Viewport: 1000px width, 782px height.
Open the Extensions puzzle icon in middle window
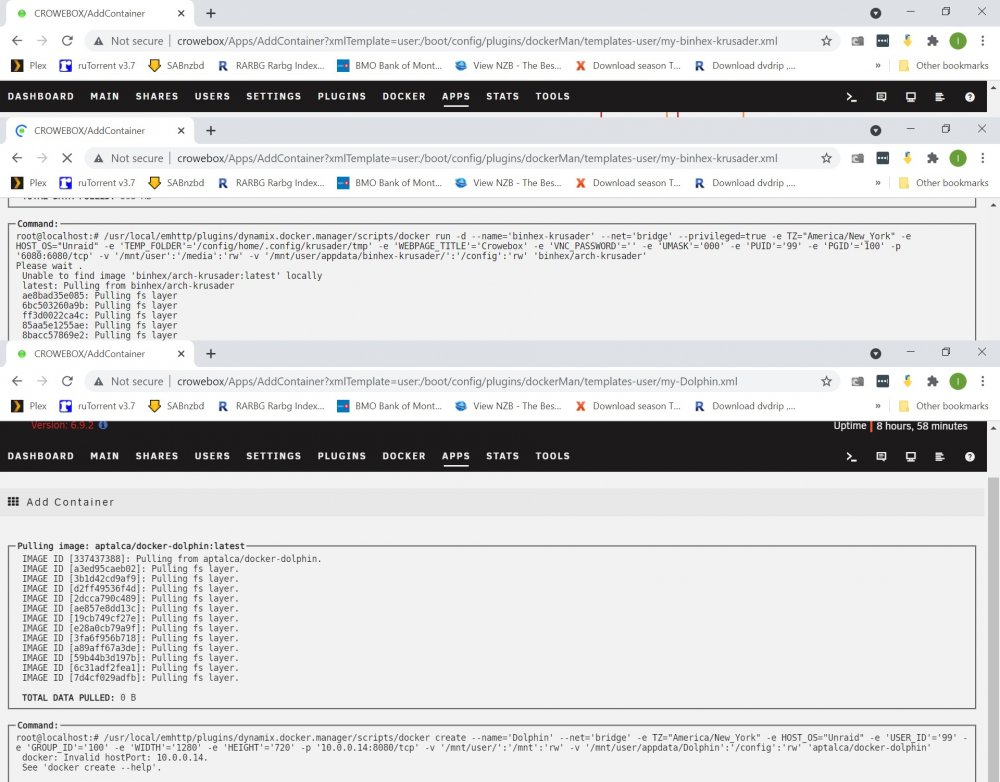point(932,158)
